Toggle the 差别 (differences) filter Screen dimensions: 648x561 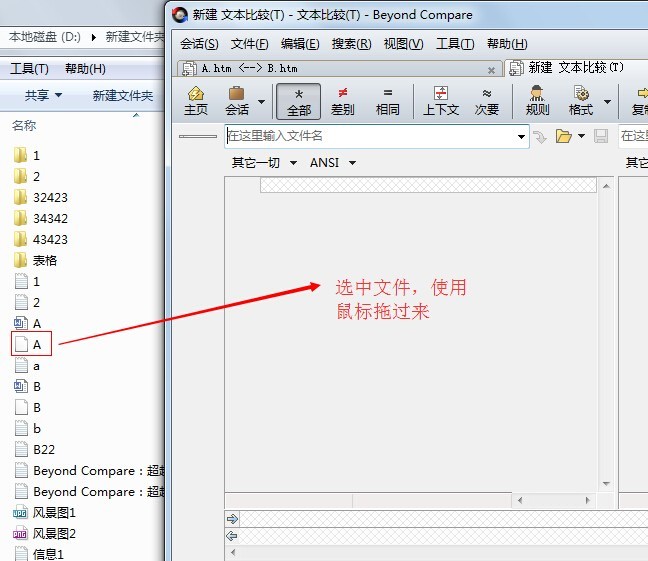343,101
